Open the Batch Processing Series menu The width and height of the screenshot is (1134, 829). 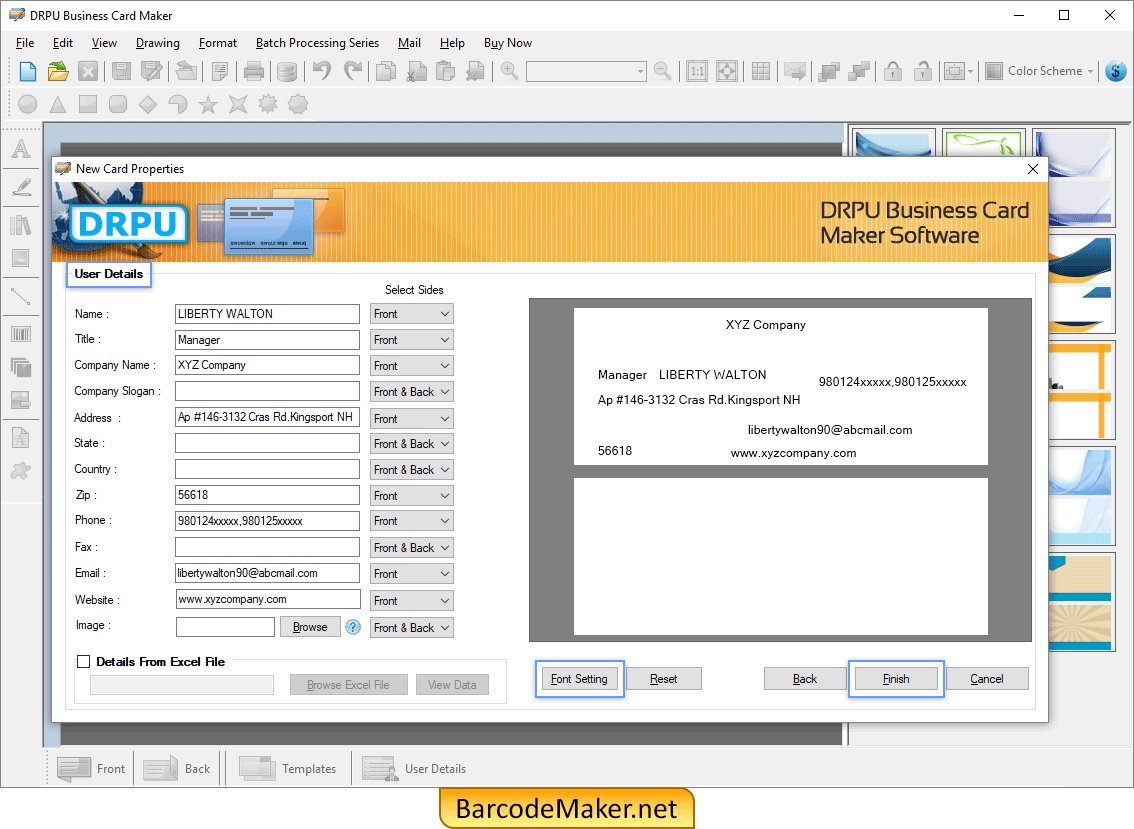point(317,43)
